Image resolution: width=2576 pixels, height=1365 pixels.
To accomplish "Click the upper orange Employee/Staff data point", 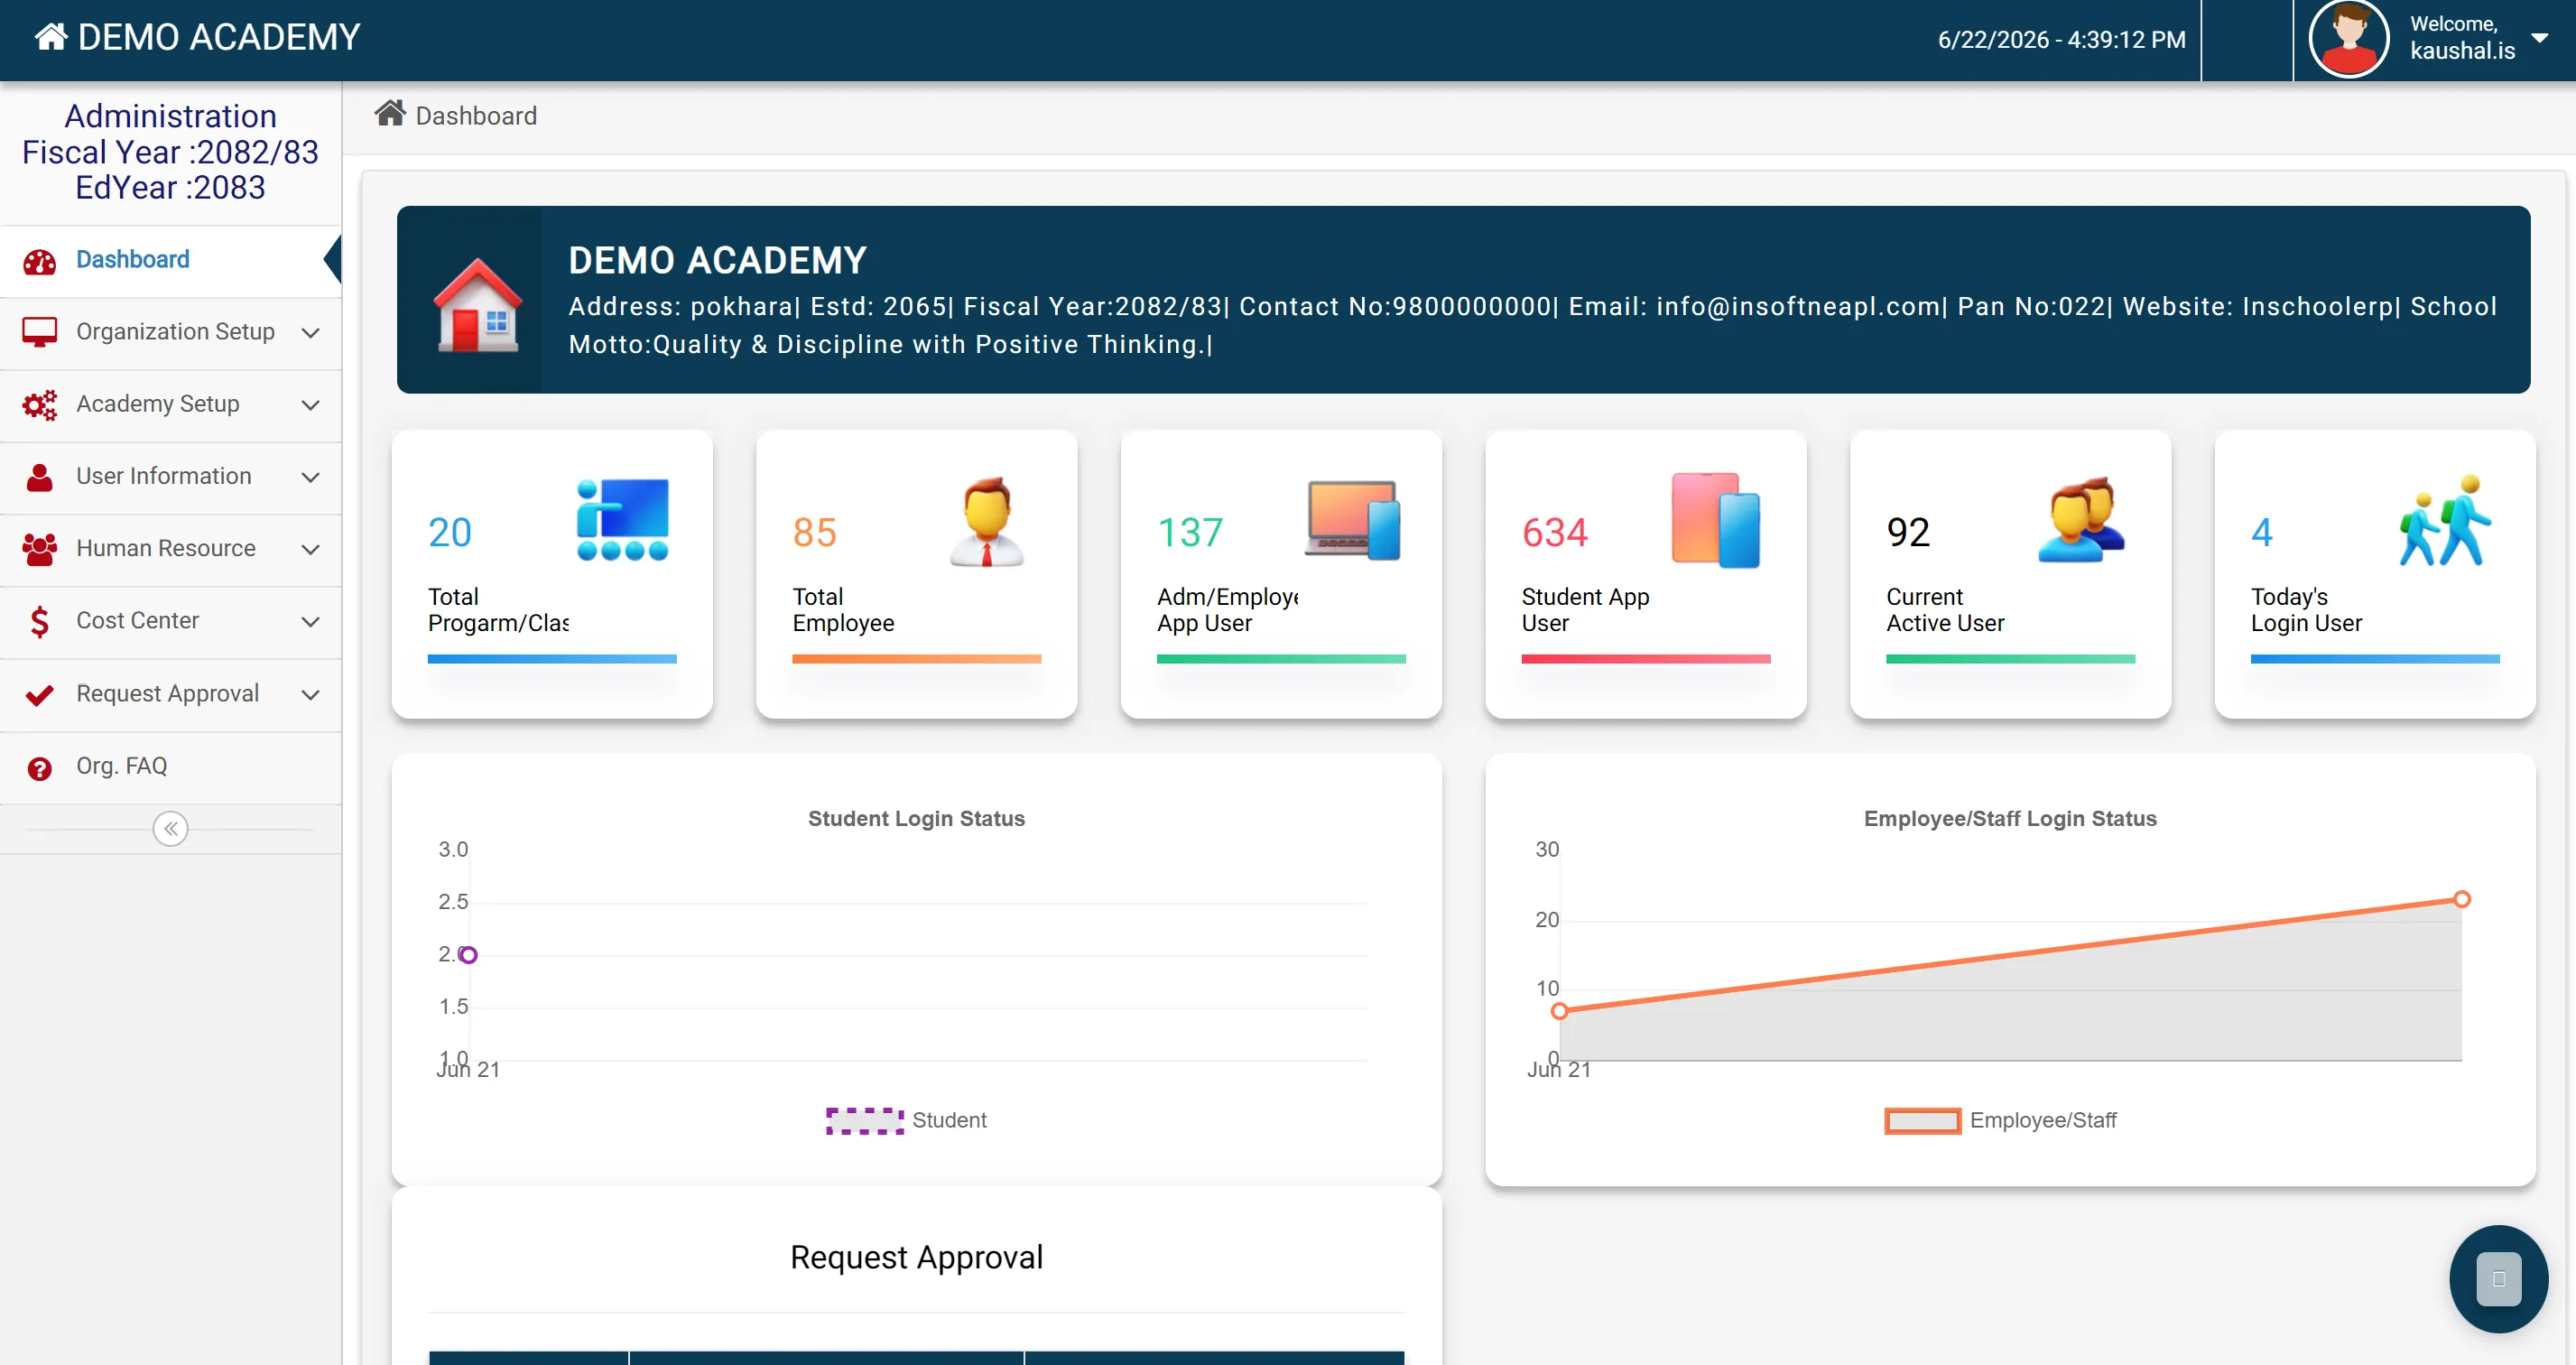I will pos(2462,899).
